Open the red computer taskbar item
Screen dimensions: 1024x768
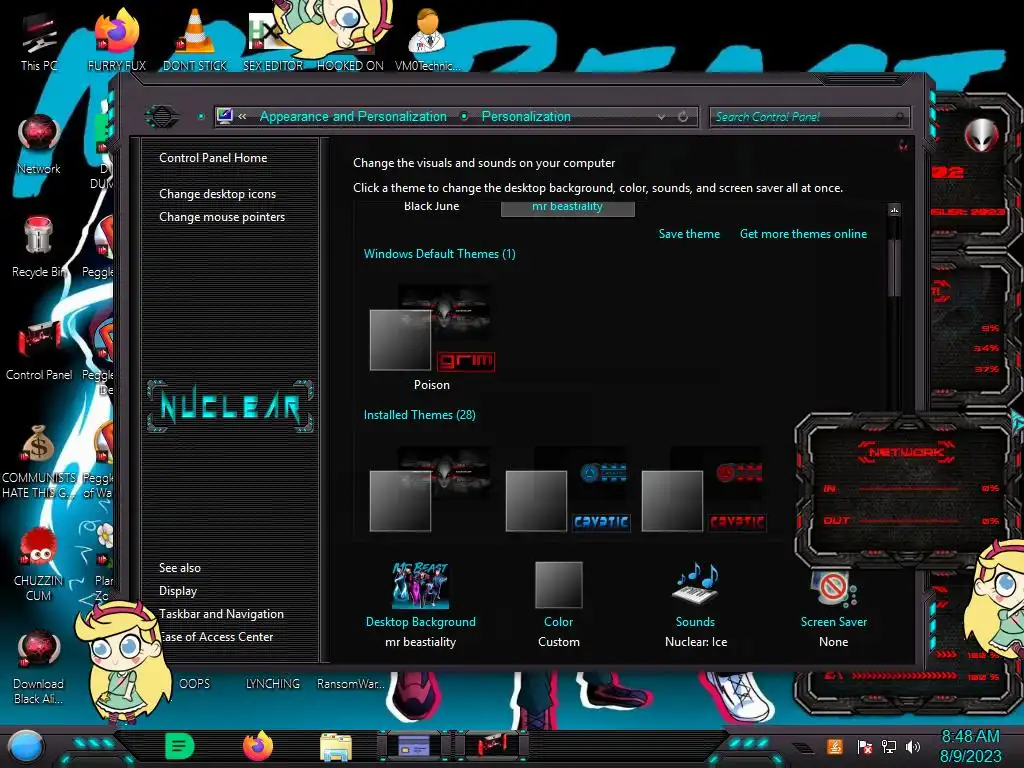(492, 746)
